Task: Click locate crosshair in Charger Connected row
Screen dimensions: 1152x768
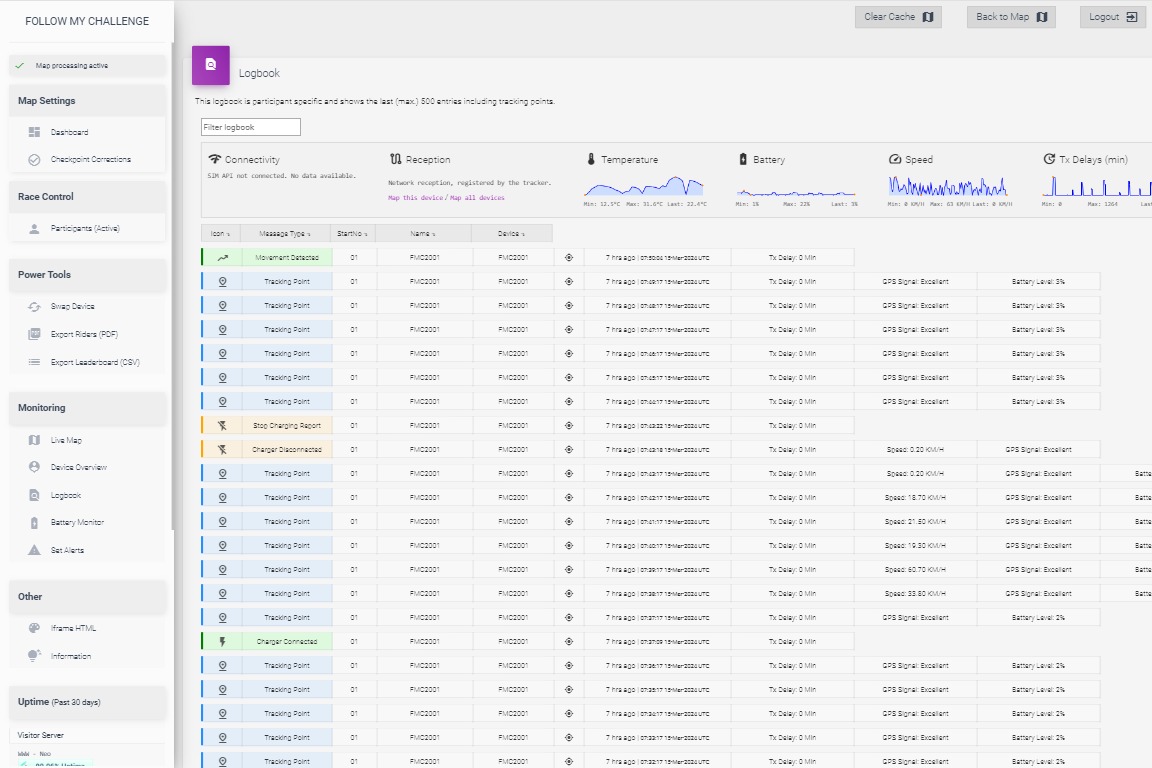Action: coord(569,642)
